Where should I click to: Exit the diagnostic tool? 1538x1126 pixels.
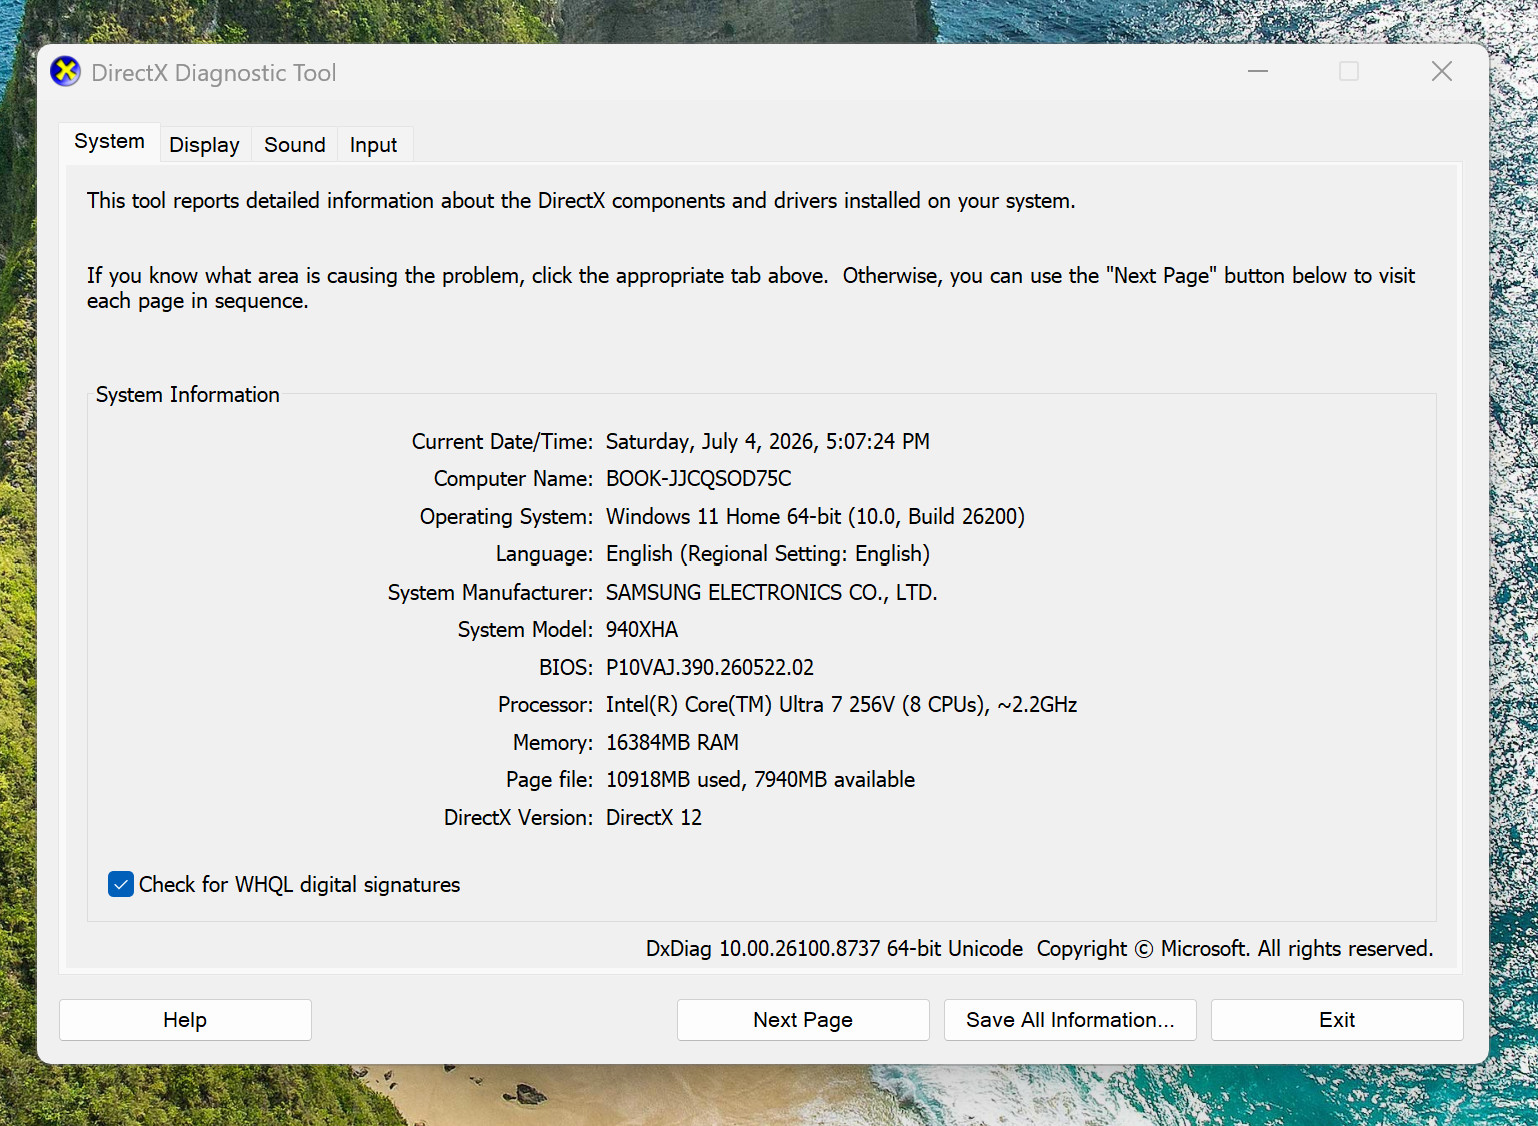pos(1337,1020)
